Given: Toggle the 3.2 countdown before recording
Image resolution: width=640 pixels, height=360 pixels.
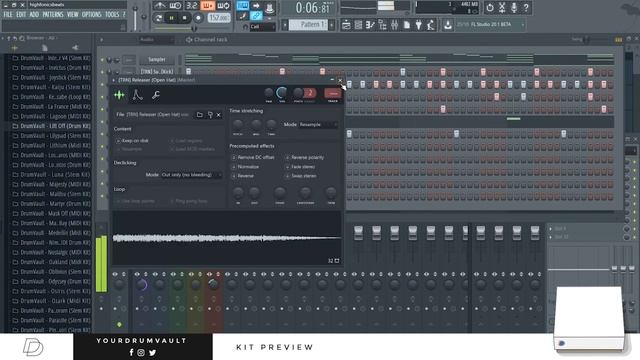Looking at the screenshot, I should 191,5.
